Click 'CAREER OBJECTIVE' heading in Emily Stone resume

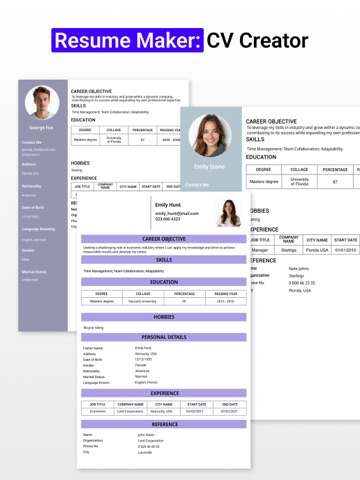(x=271, y=122)
